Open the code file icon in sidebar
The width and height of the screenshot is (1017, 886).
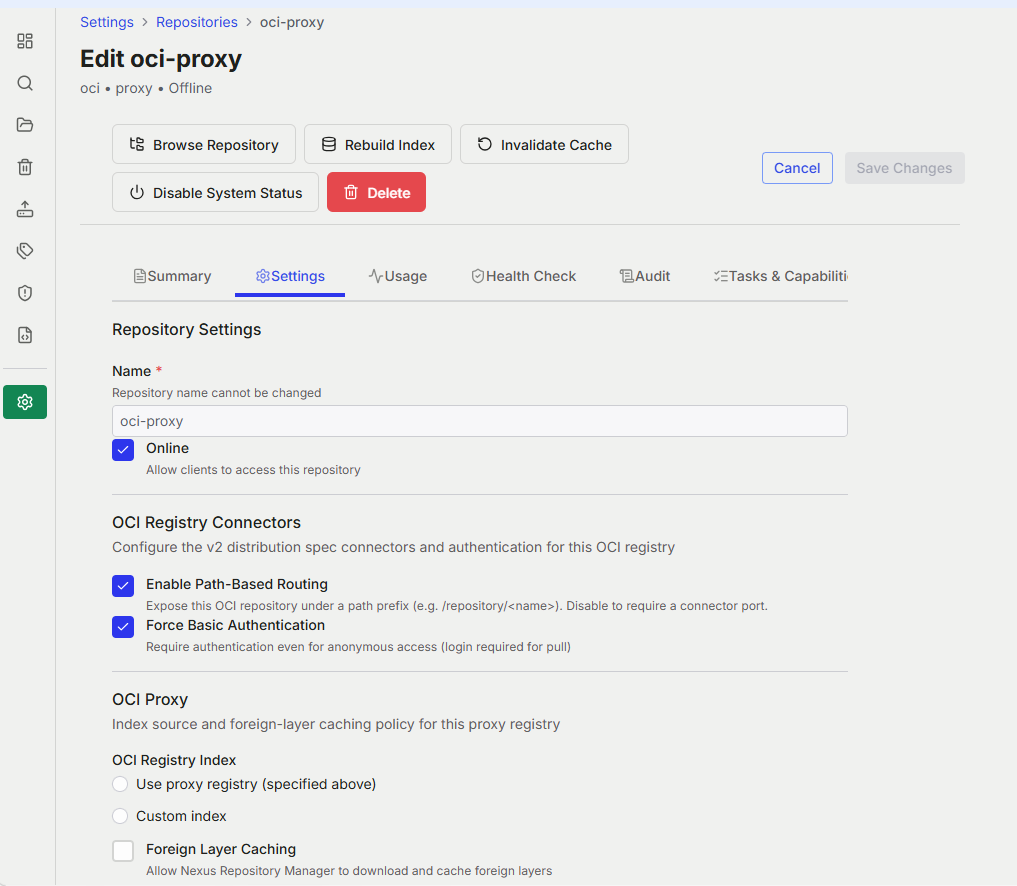[x=25, y=335]
